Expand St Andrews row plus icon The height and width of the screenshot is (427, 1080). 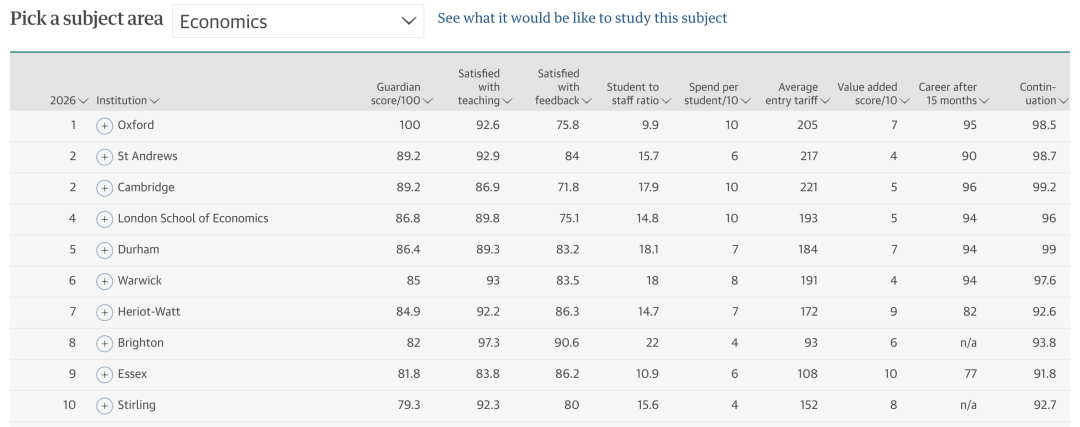coord(105,157)
